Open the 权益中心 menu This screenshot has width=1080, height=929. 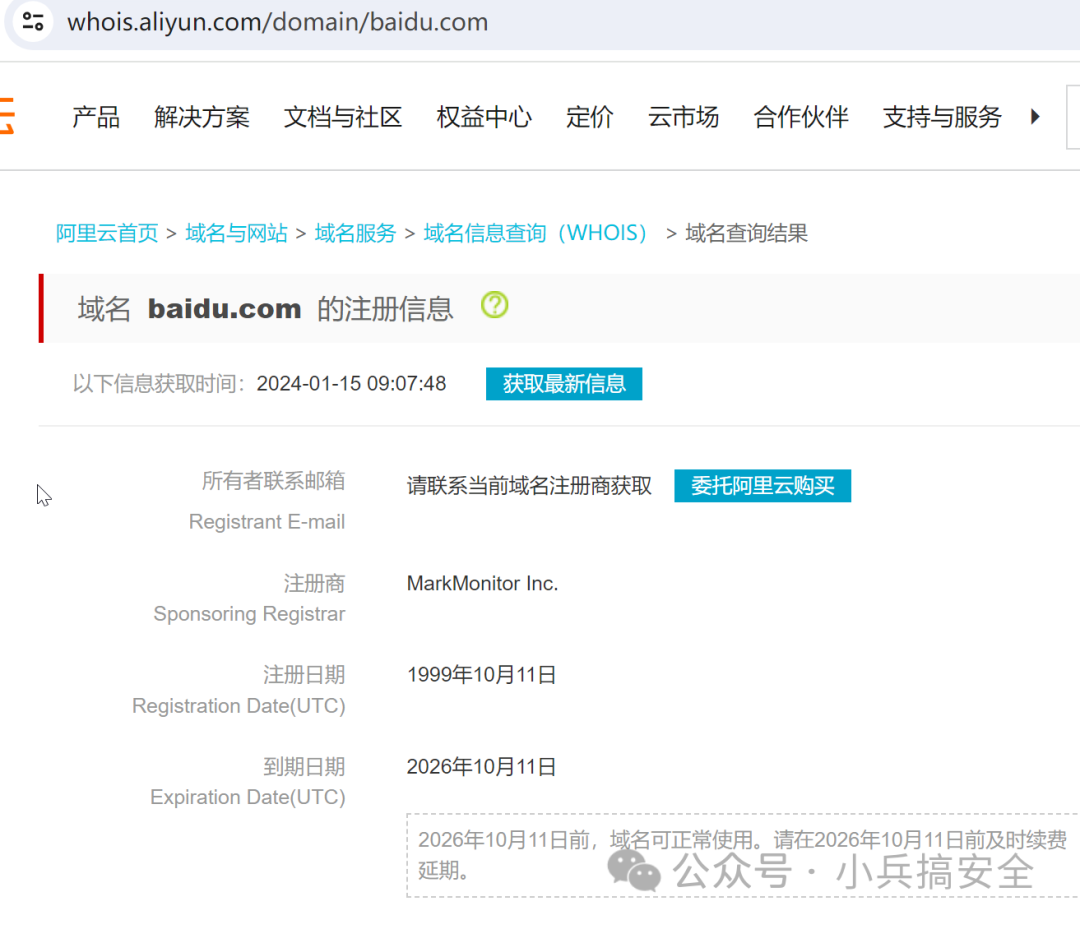point(484,117)
